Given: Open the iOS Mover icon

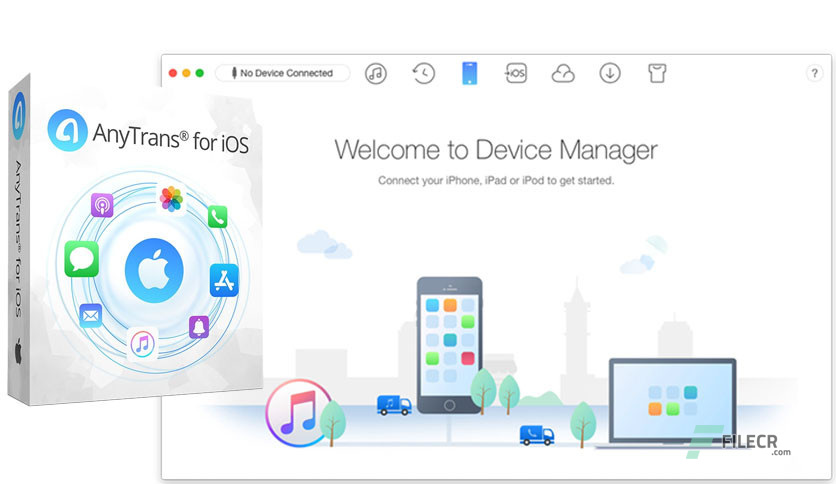Looking at the screenshot, I should pos(516,73).
